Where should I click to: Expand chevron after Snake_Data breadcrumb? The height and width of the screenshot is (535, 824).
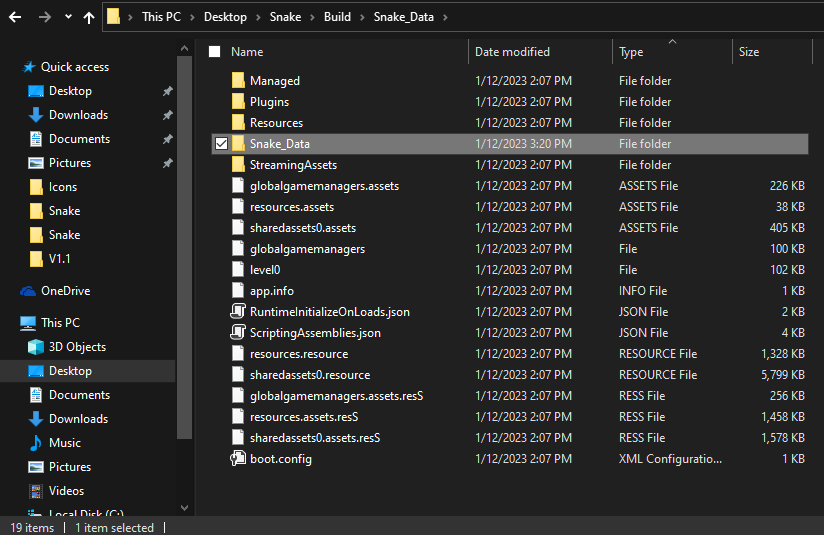pyautogui.click(x=446, y=17)
